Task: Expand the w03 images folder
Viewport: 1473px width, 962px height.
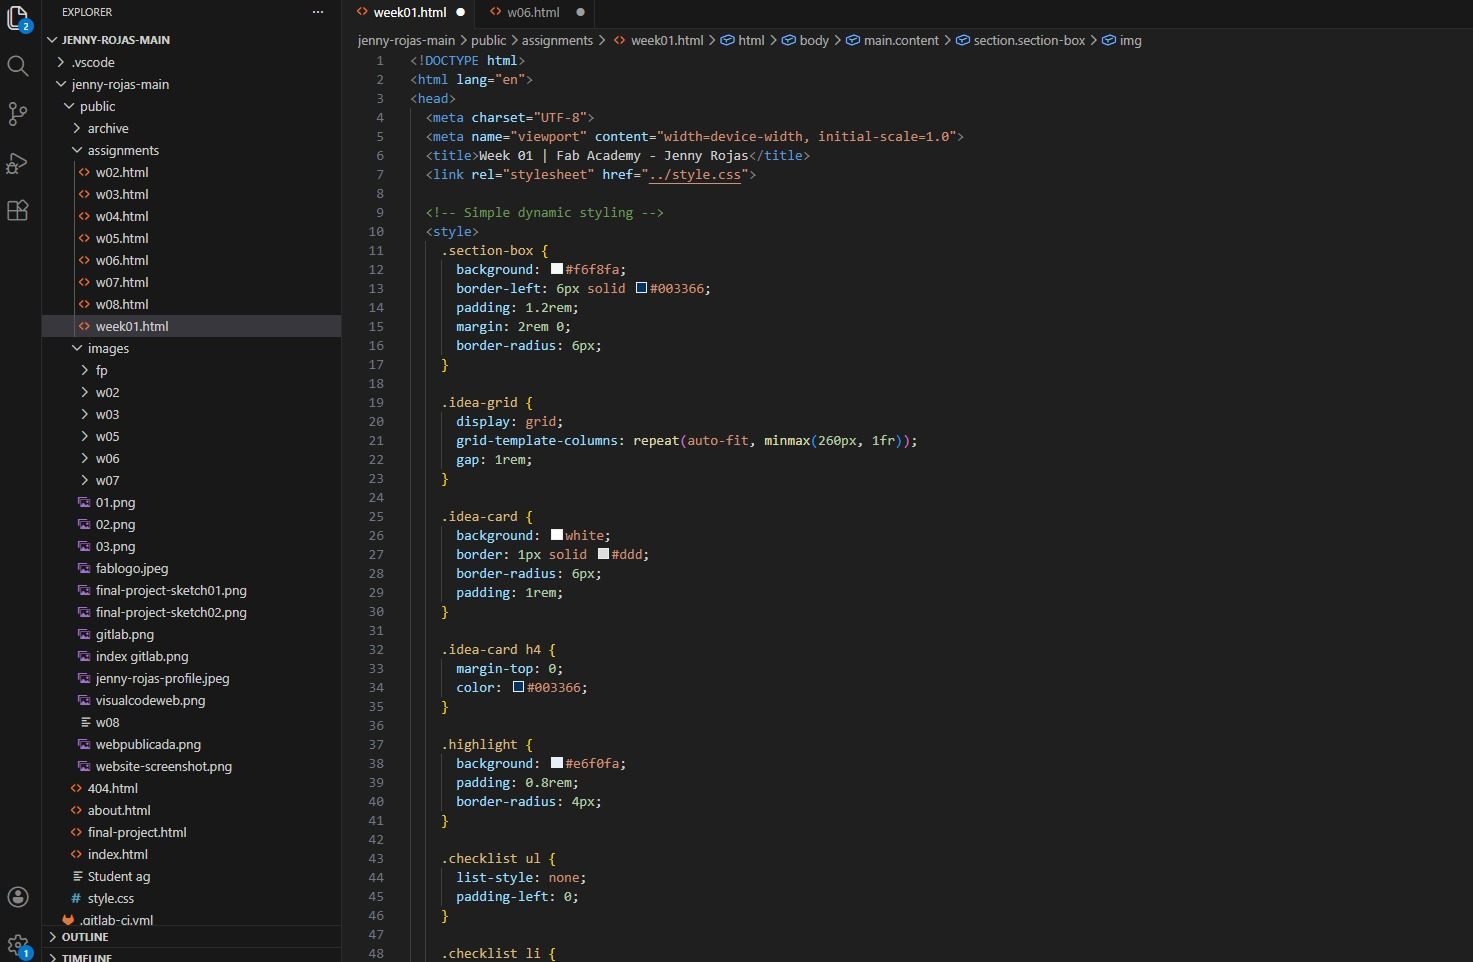Action: click(84, 414)
